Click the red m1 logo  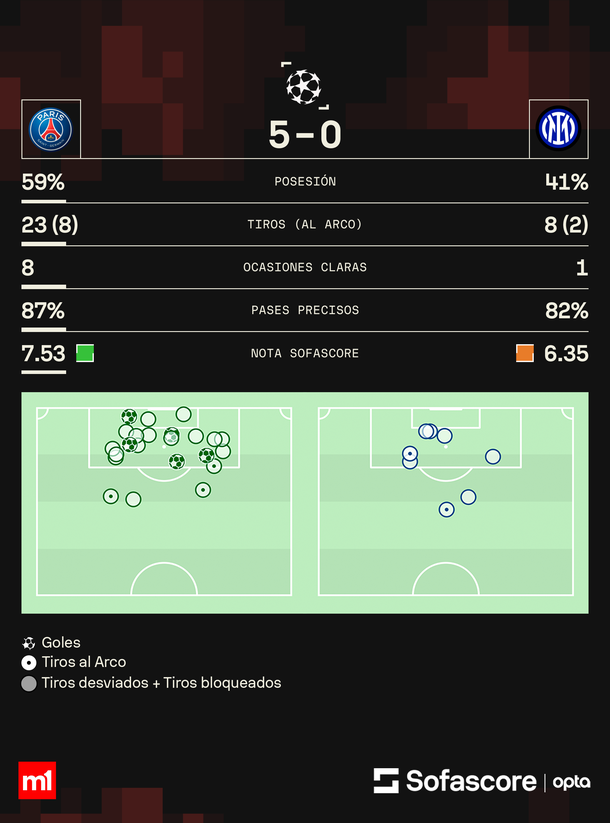point(37,780)
